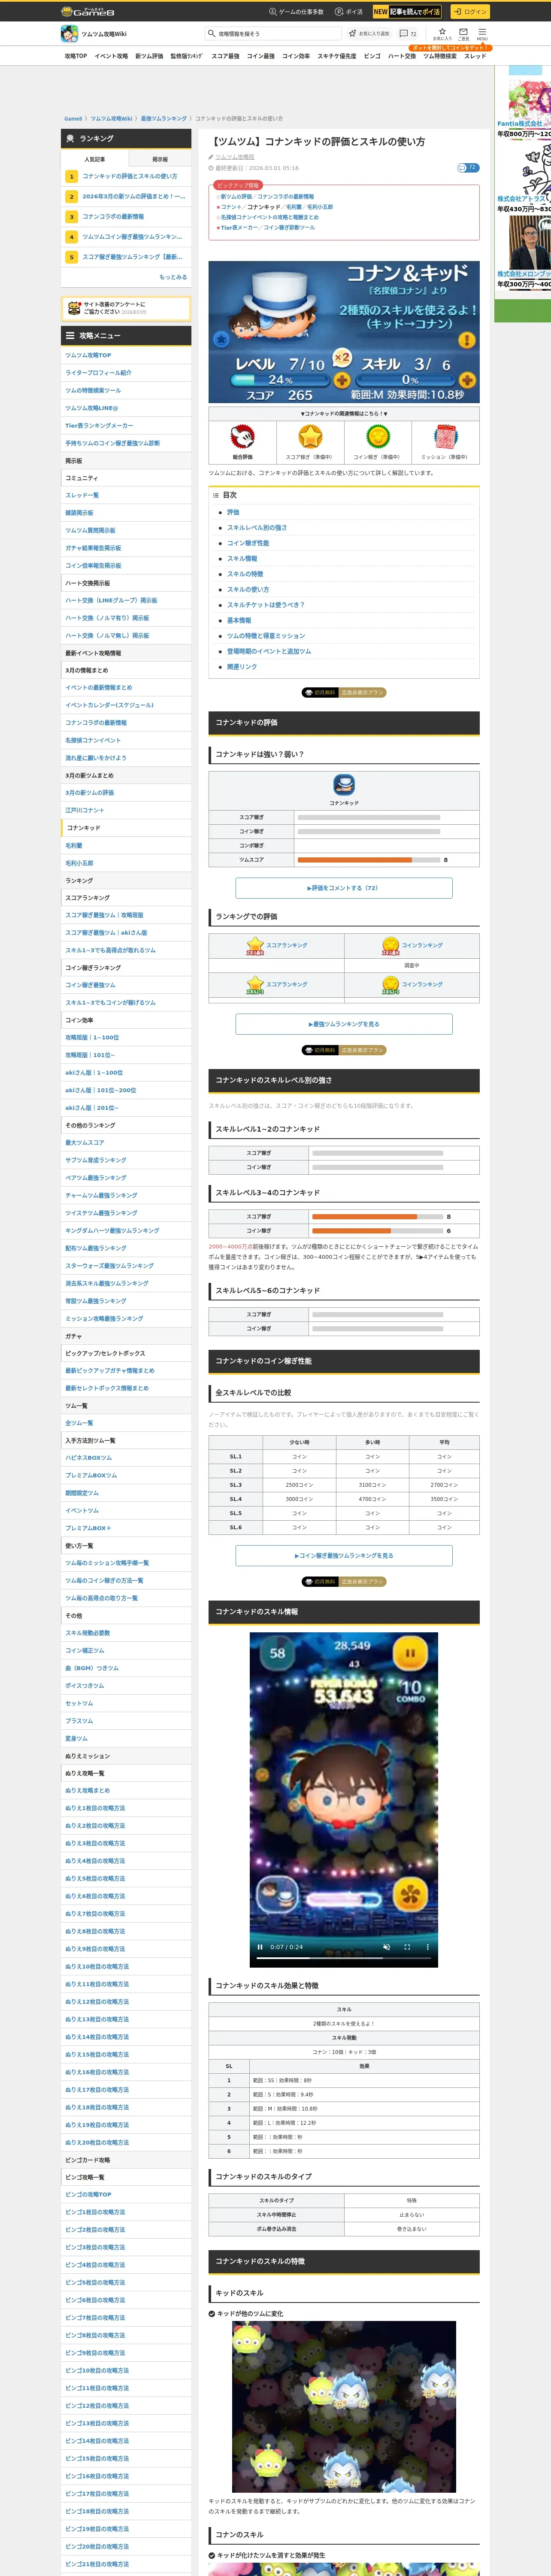Click the gold スコアランキング crown badge
The image size is (551, 2576).
pyautogui.click(x=255, y=946)
